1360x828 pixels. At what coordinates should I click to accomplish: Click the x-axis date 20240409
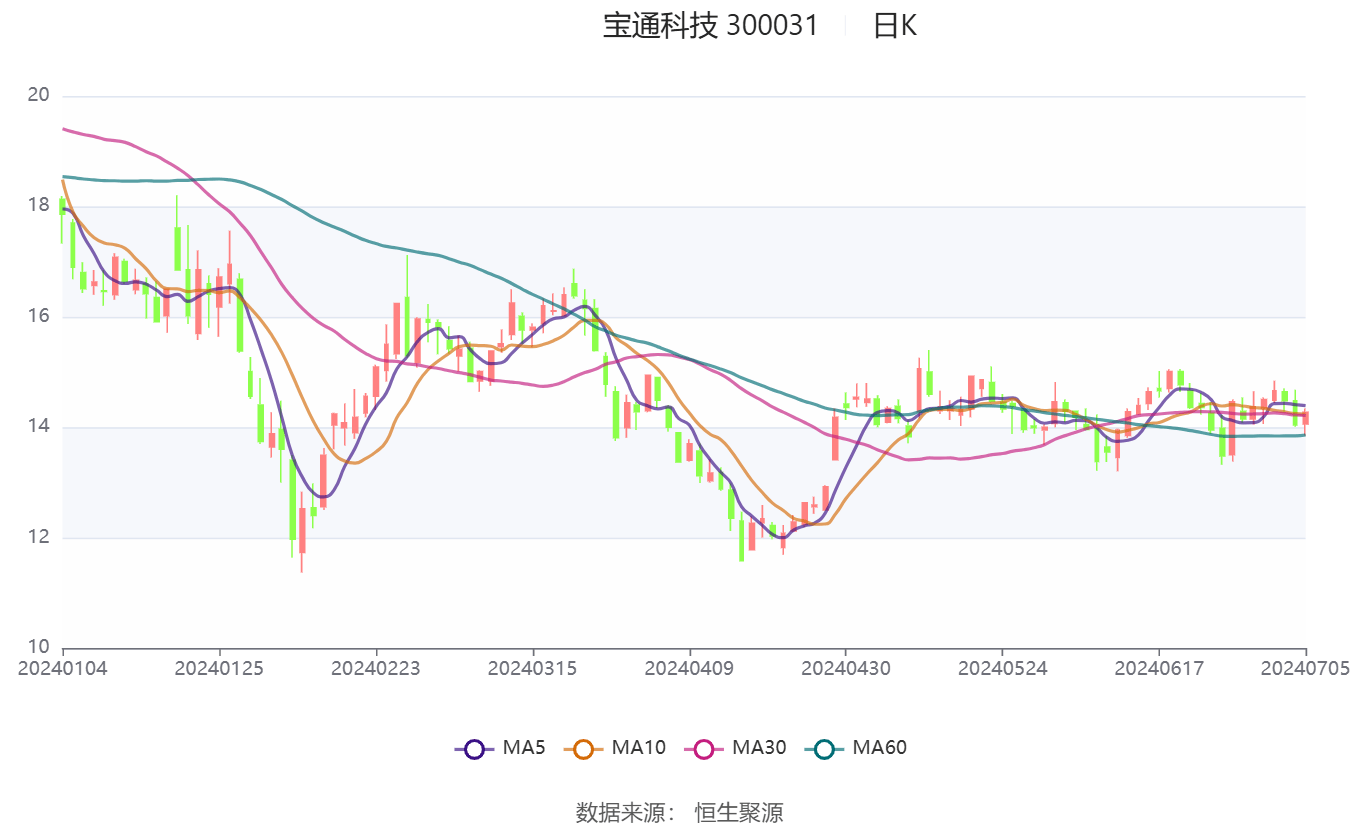pos(689,668)
